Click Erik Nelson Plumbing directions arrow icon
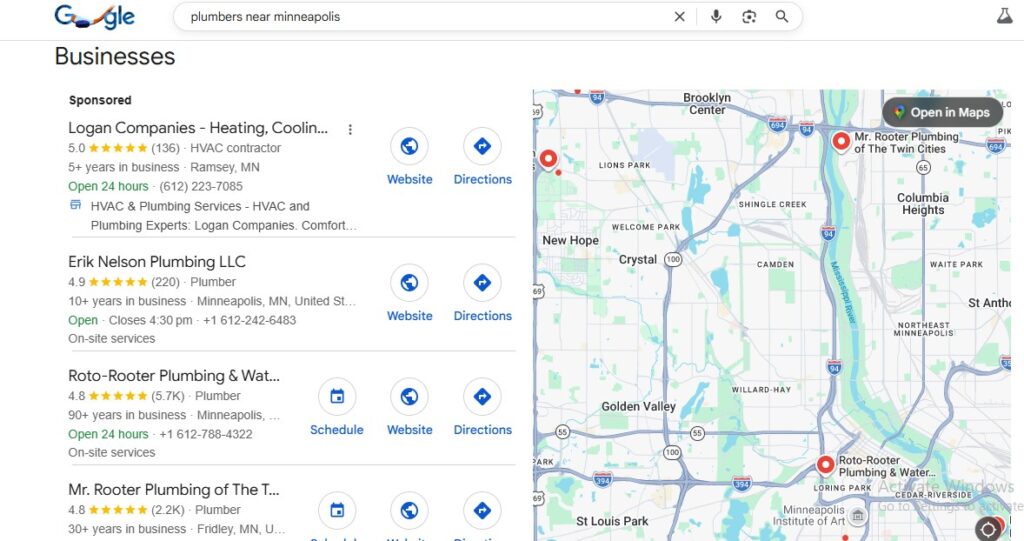 point(483,282)
